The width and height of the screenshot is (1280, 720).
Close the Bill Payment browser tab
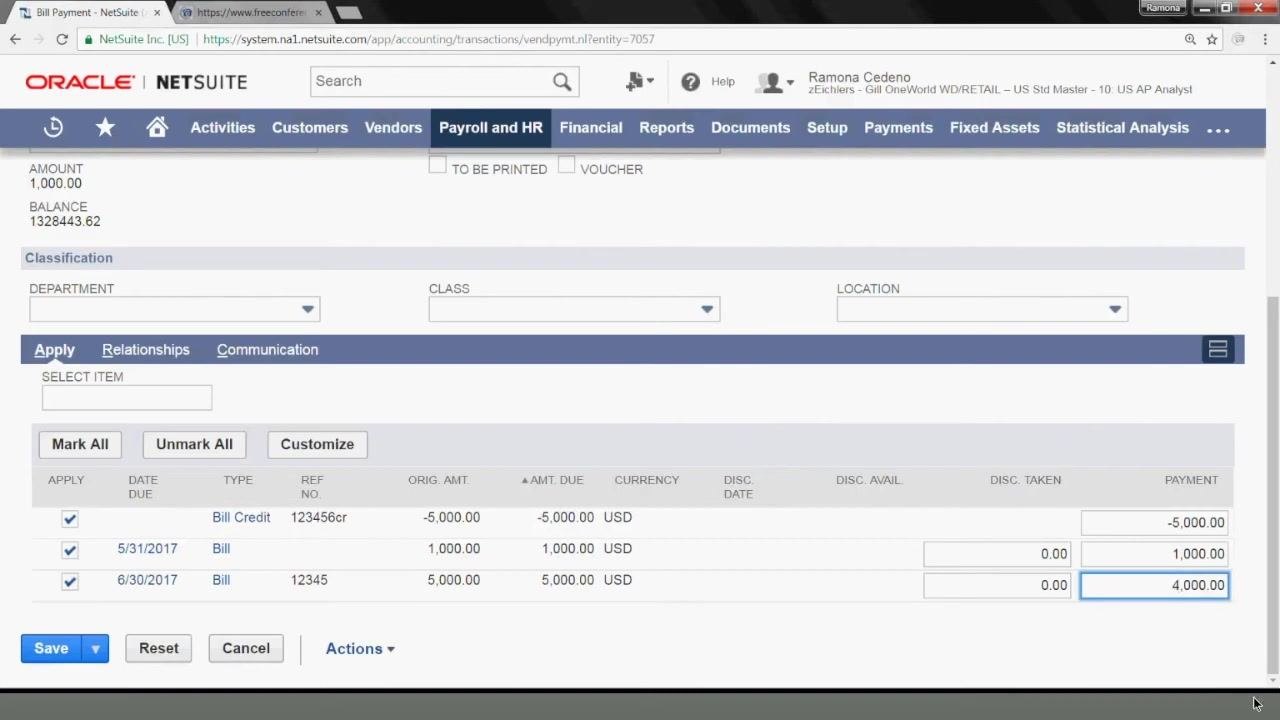pyautogui.click(x=157, y=13)
